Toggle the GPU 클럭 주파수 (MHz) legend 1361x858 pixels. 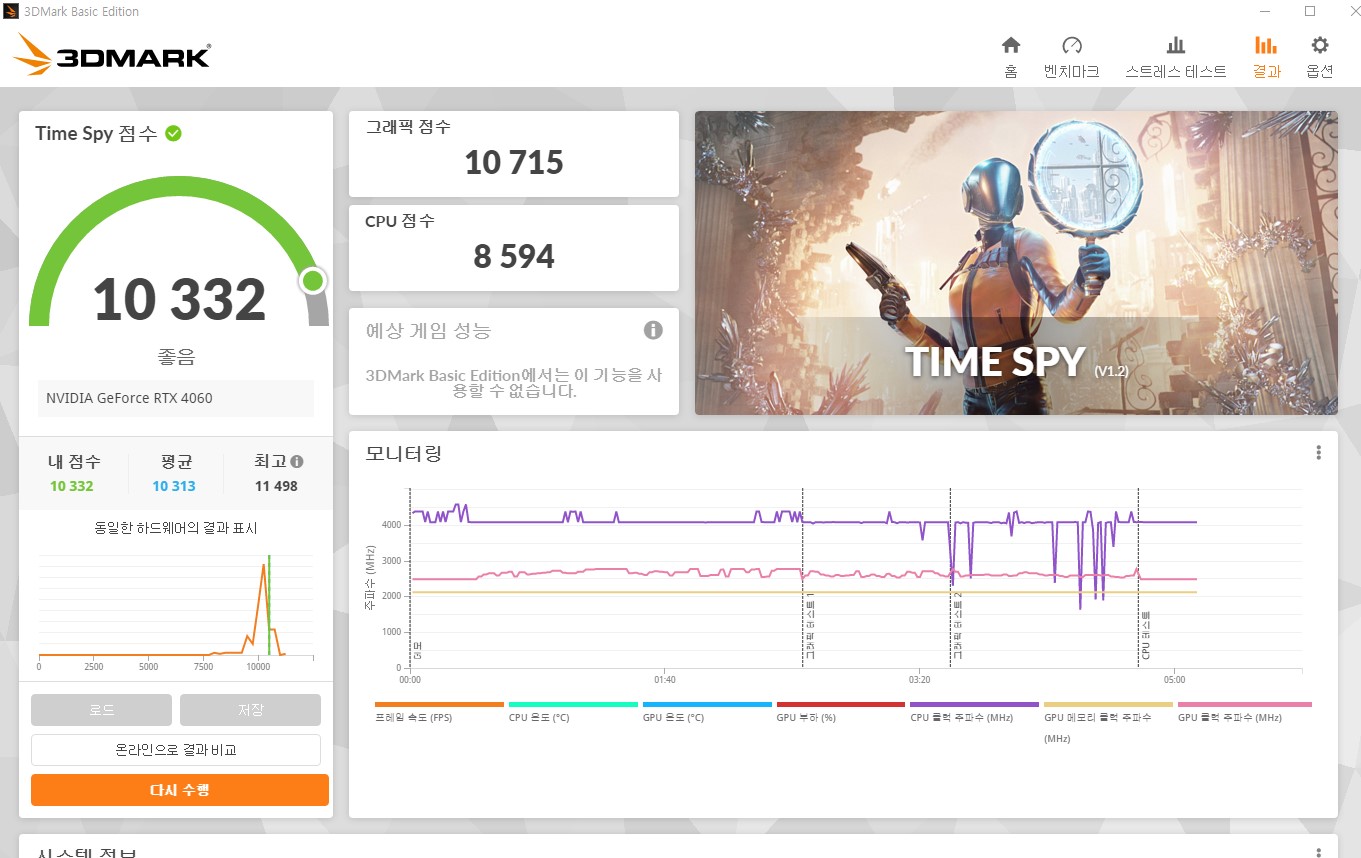click(1244, 712)
